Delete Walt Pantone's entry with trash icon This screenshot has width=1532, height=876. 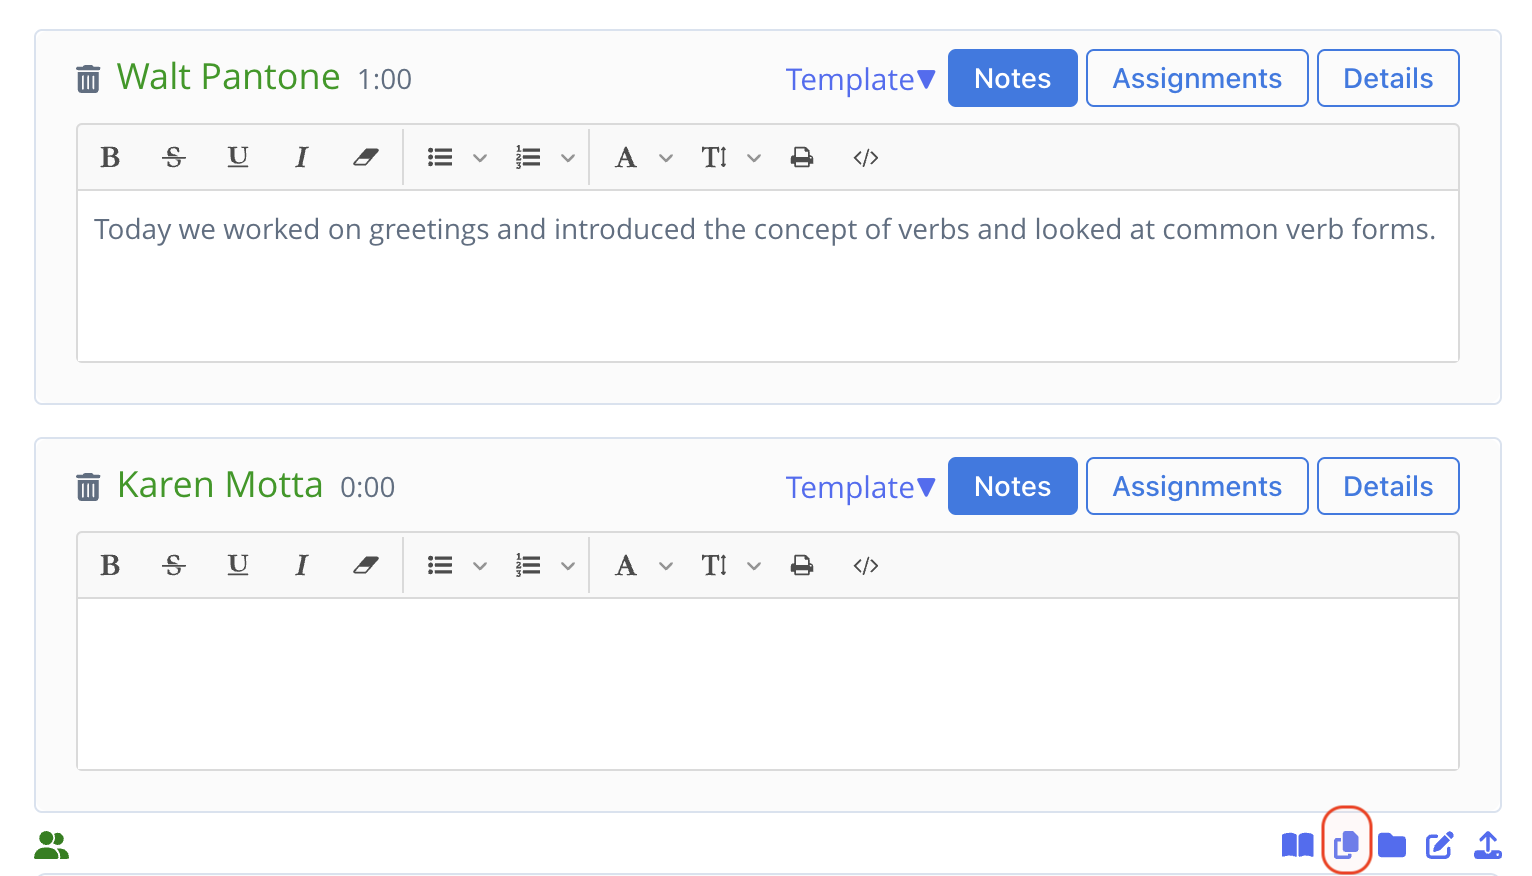(88, 78)
